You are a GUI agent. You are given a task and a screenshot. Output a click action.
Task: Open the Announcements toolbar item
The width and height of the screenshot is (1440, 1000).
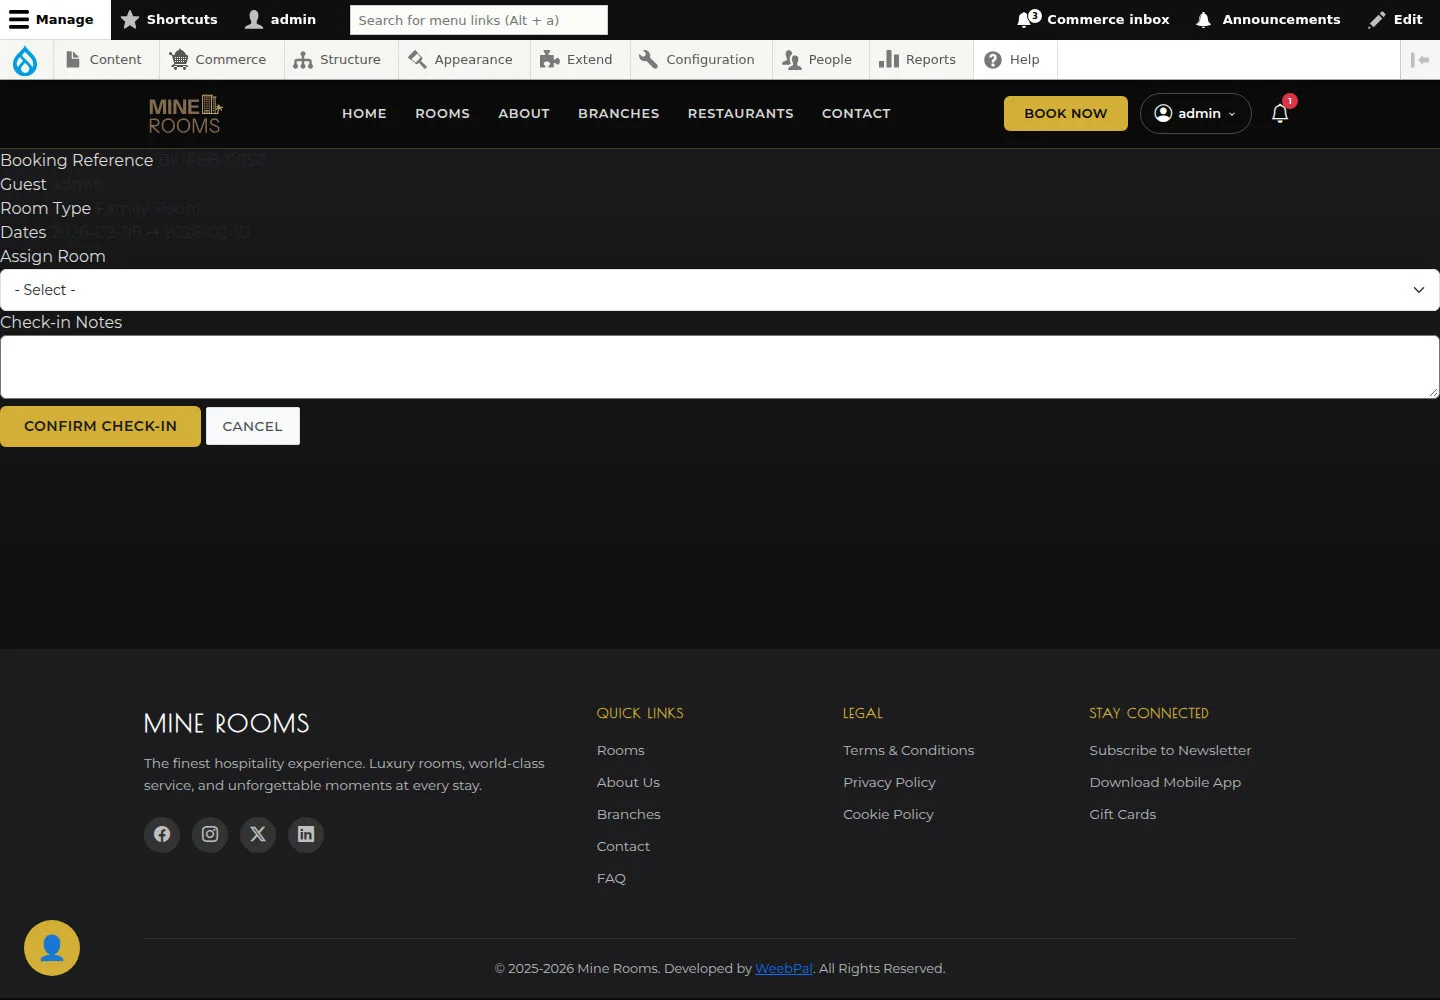point(1268,19)
